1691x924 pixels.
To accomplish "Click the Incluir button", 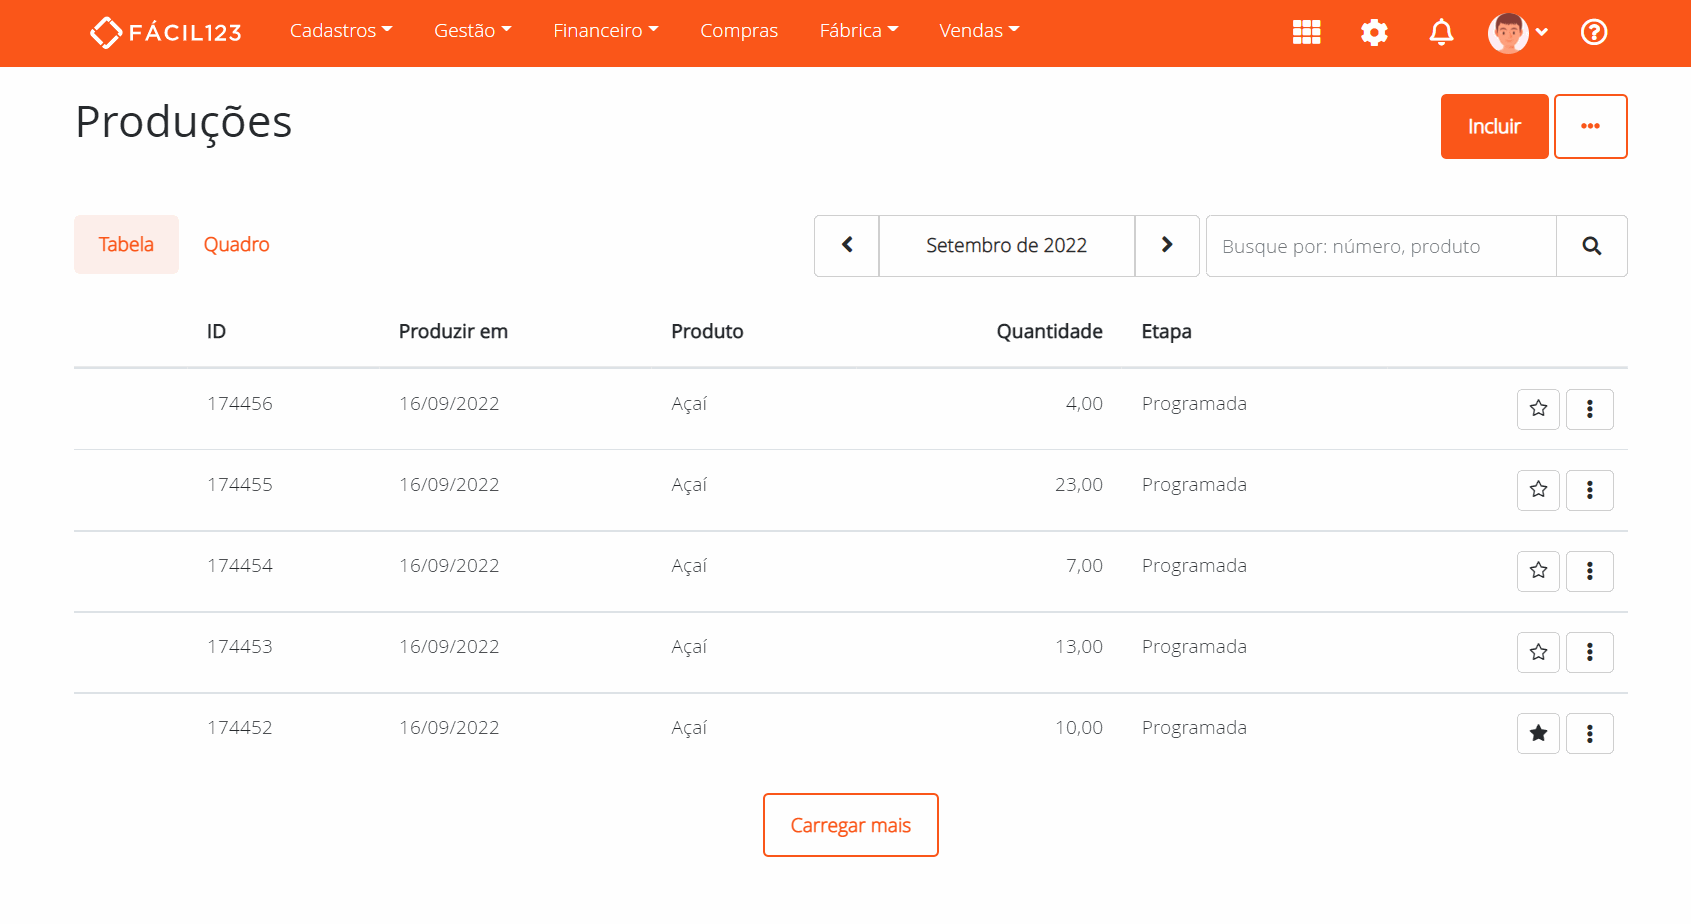I will click(1494, 126).
